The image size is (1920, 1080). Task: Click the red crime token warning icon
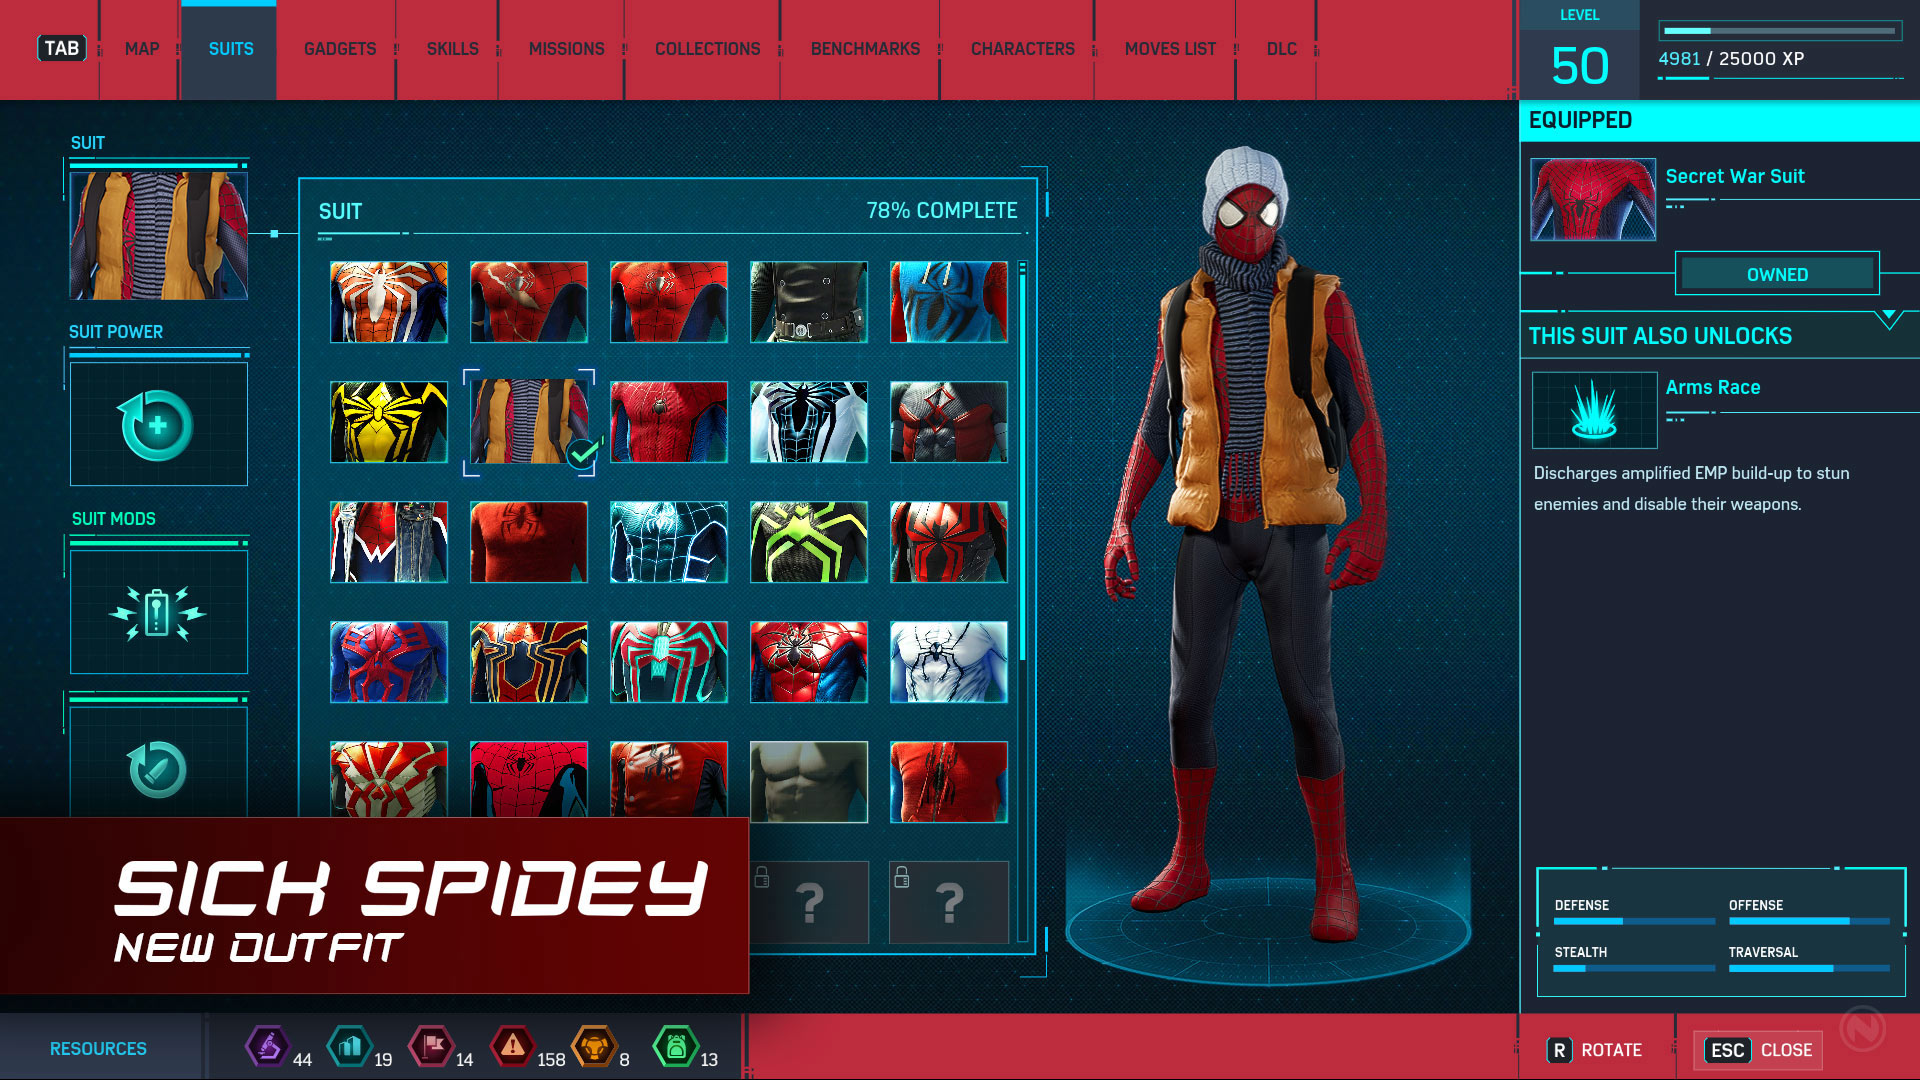[x=513, y=1047]
